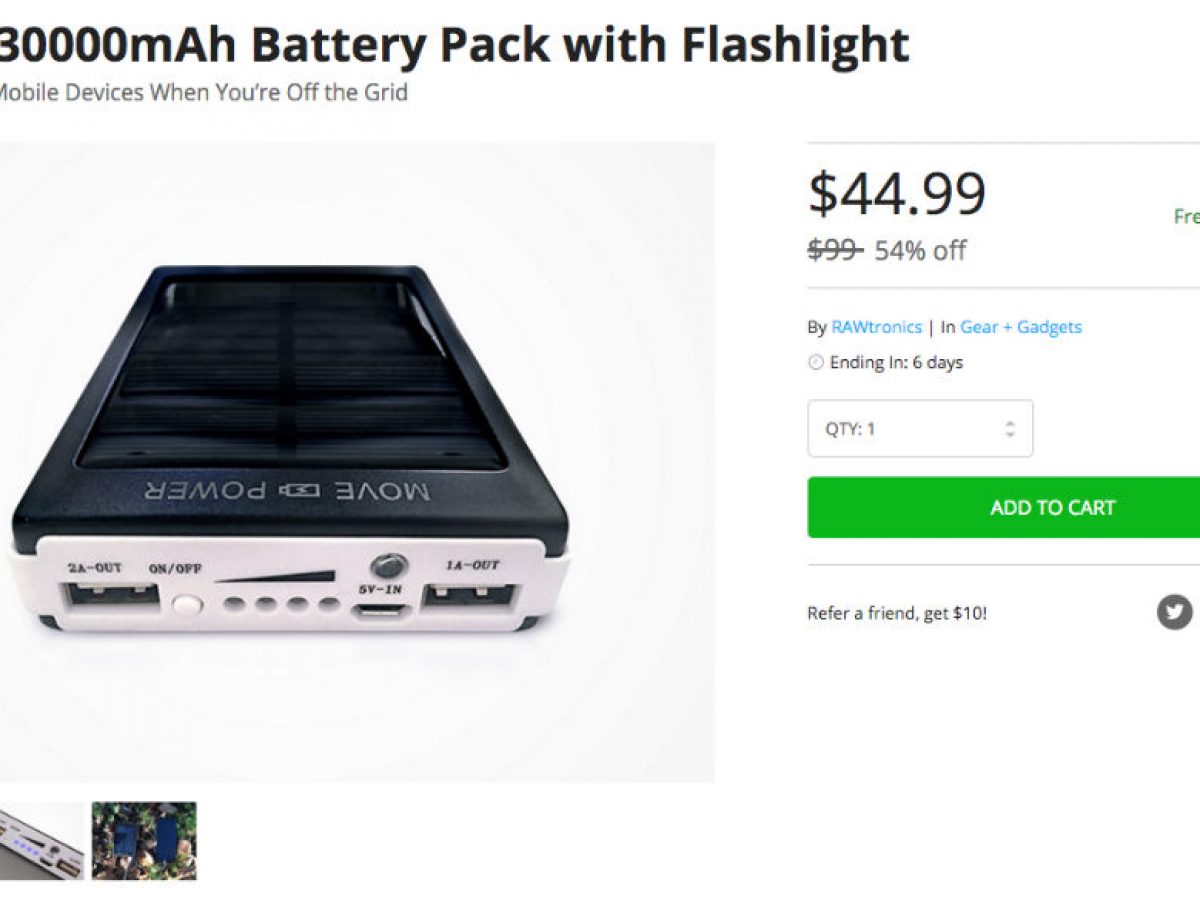Click the $44.99 sale price
The width and height of the screenshot is (1200, 900).
point(897,193)
